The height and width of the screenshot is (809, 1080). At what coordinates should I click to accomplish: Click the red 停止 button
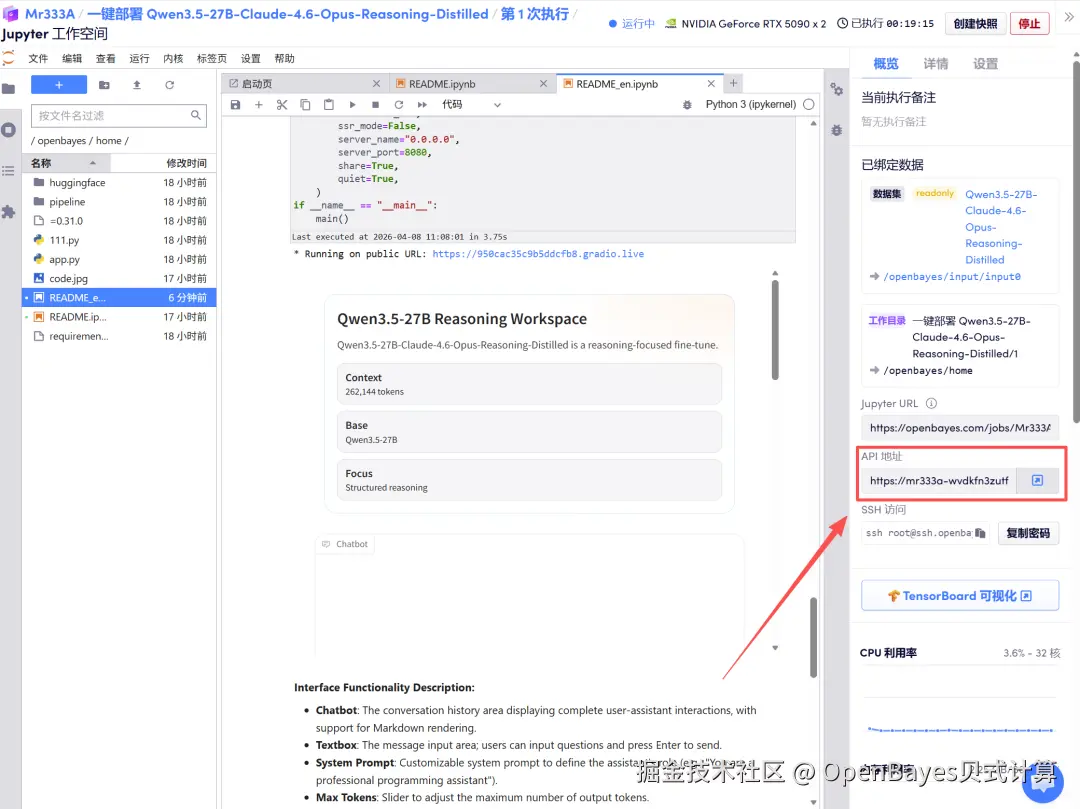point(1029,23)
